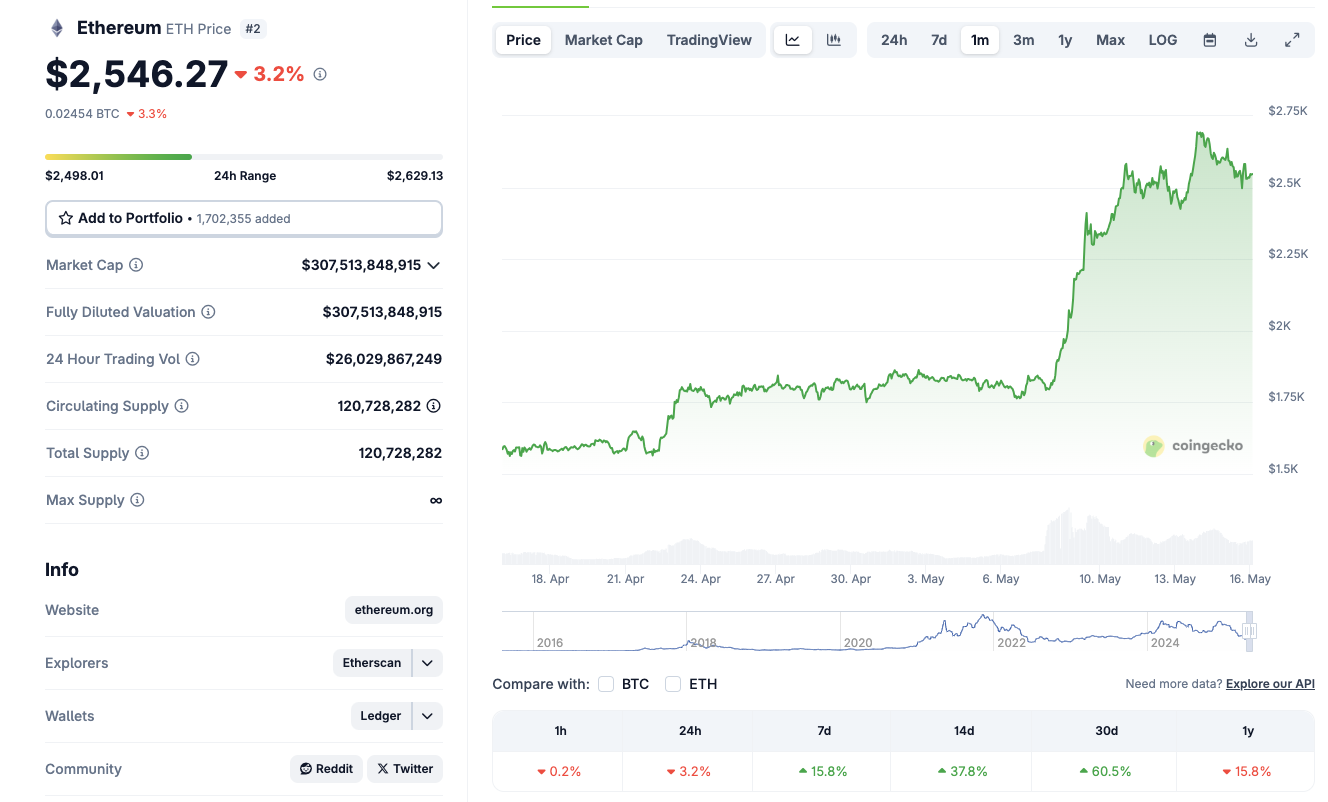Show 24 Hour Trading Vol info tooltip
This screenshot has height=802, width=1328.
point(193,359)
